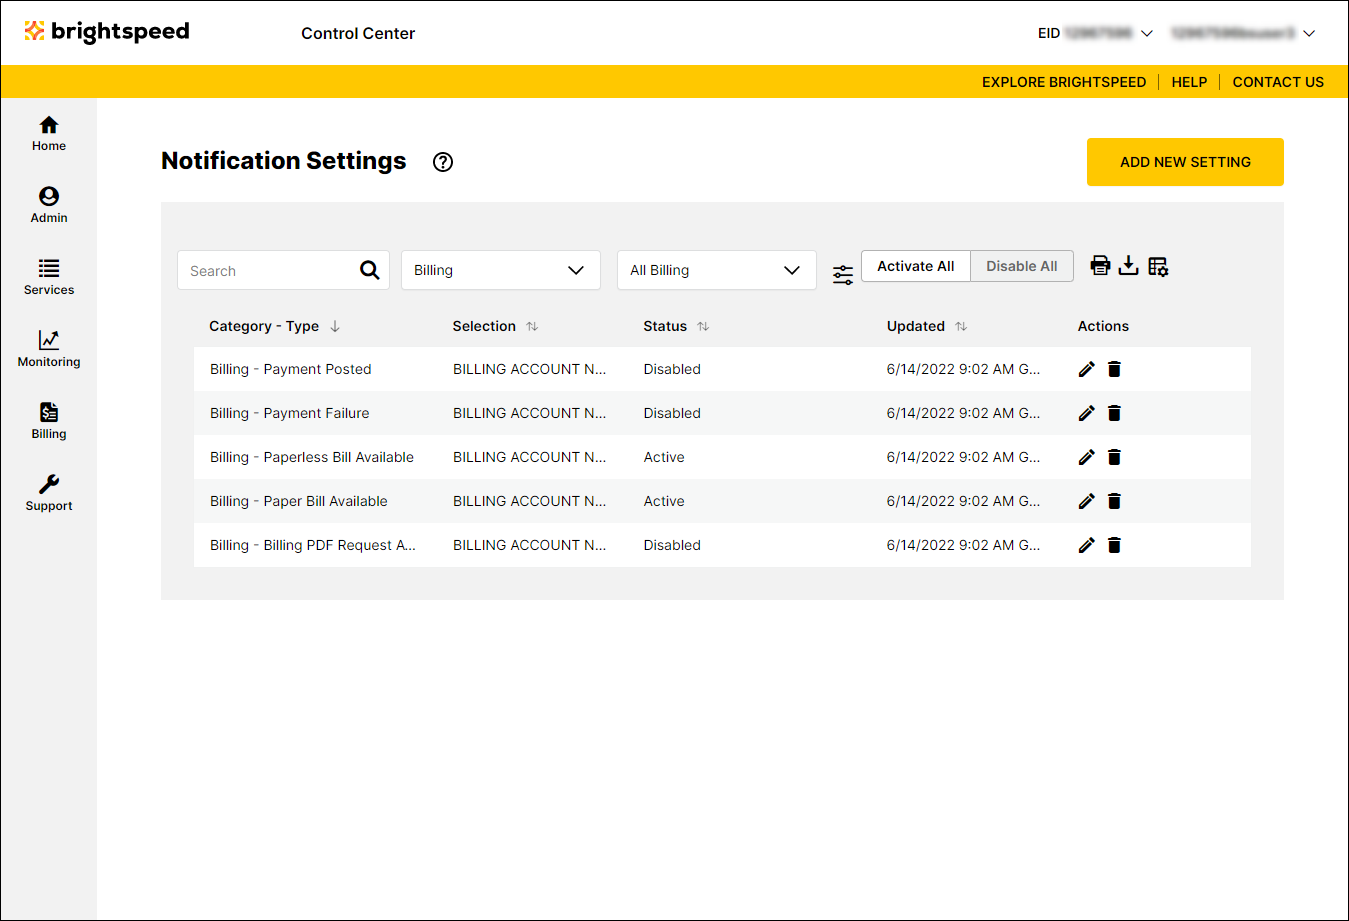
Task: Open the Contact Us link
Action: (x=1278, y=82)
